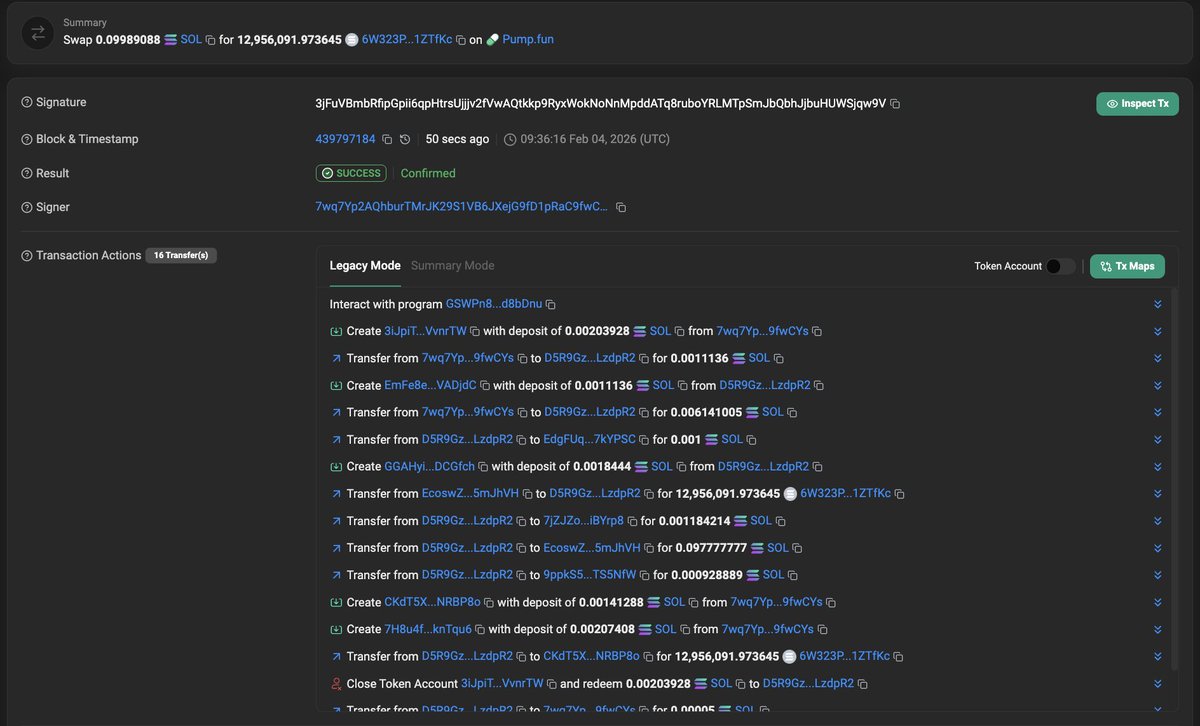Expand transfer row for 0.097777777 SOL
Image resolution: width=1200 pixels, height=726 pixels.
(x=1157, y=548)
